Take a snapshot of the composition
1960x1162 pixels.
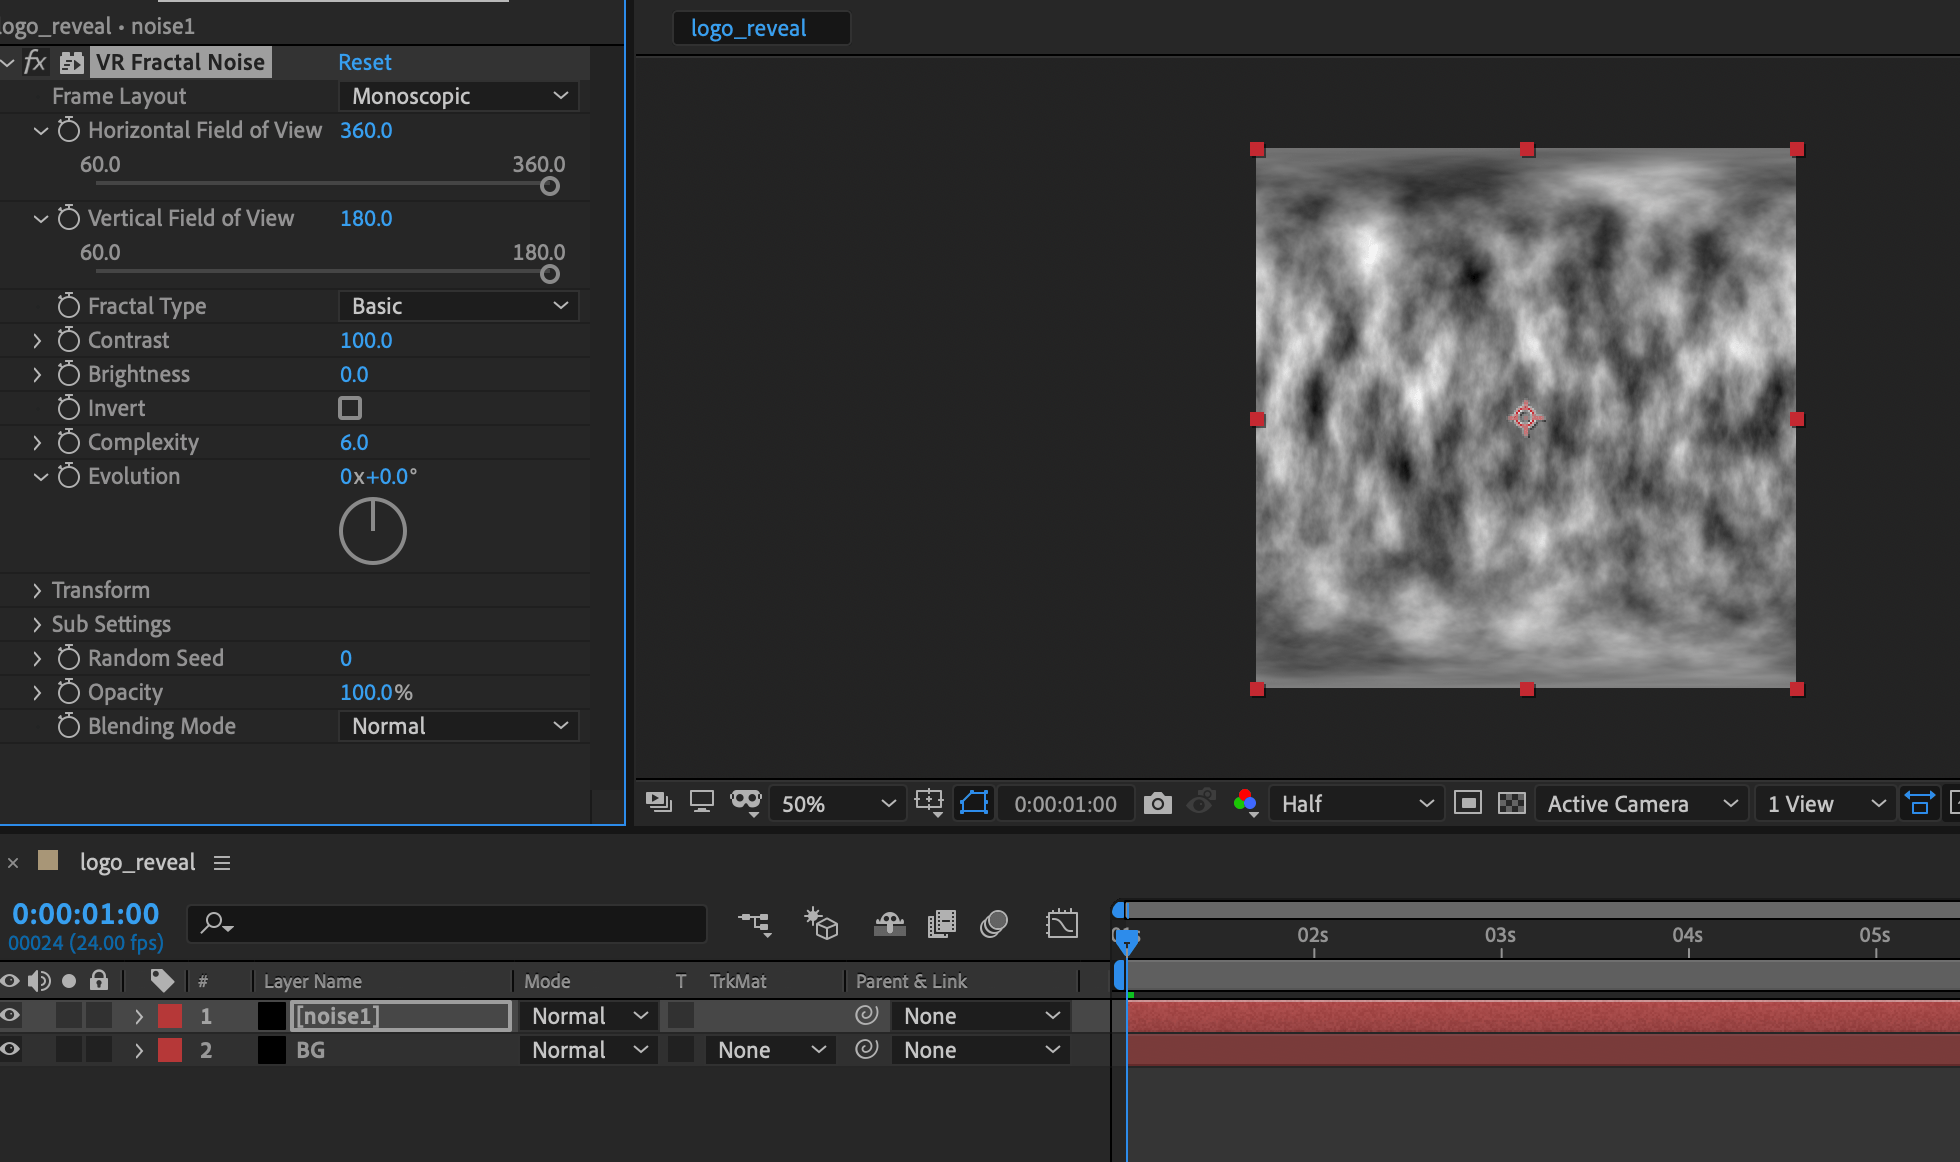tap(1157, 803)
